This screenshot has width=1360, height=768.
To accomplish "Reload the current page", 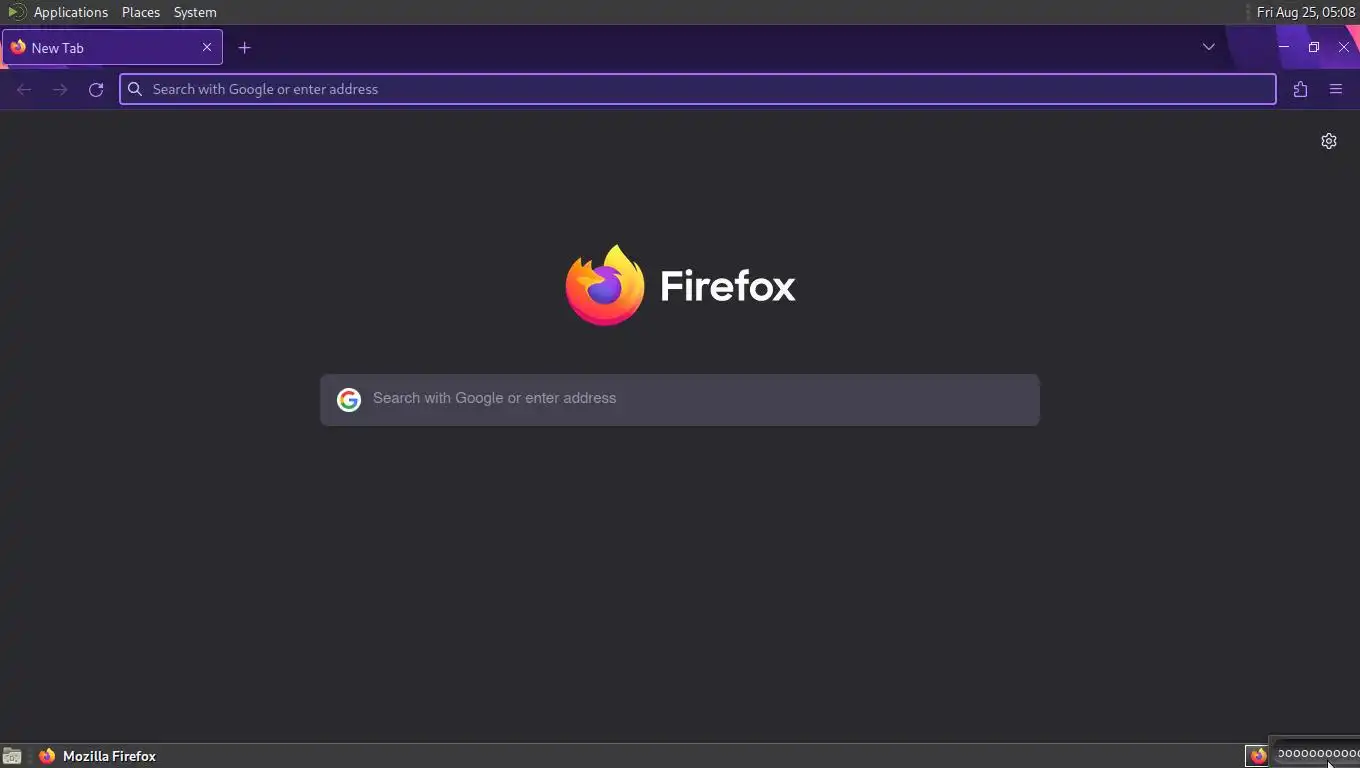I will point(96,89).
